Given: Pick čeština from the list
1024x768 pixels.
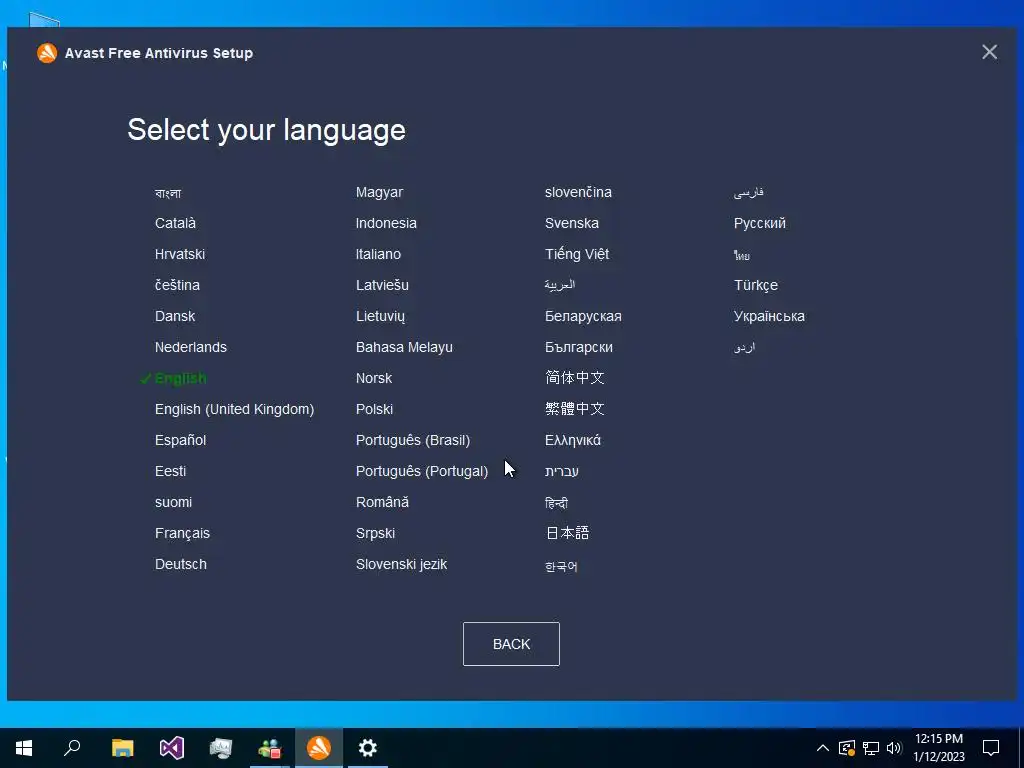Looking at the screenshot, I should click(177, 285).
